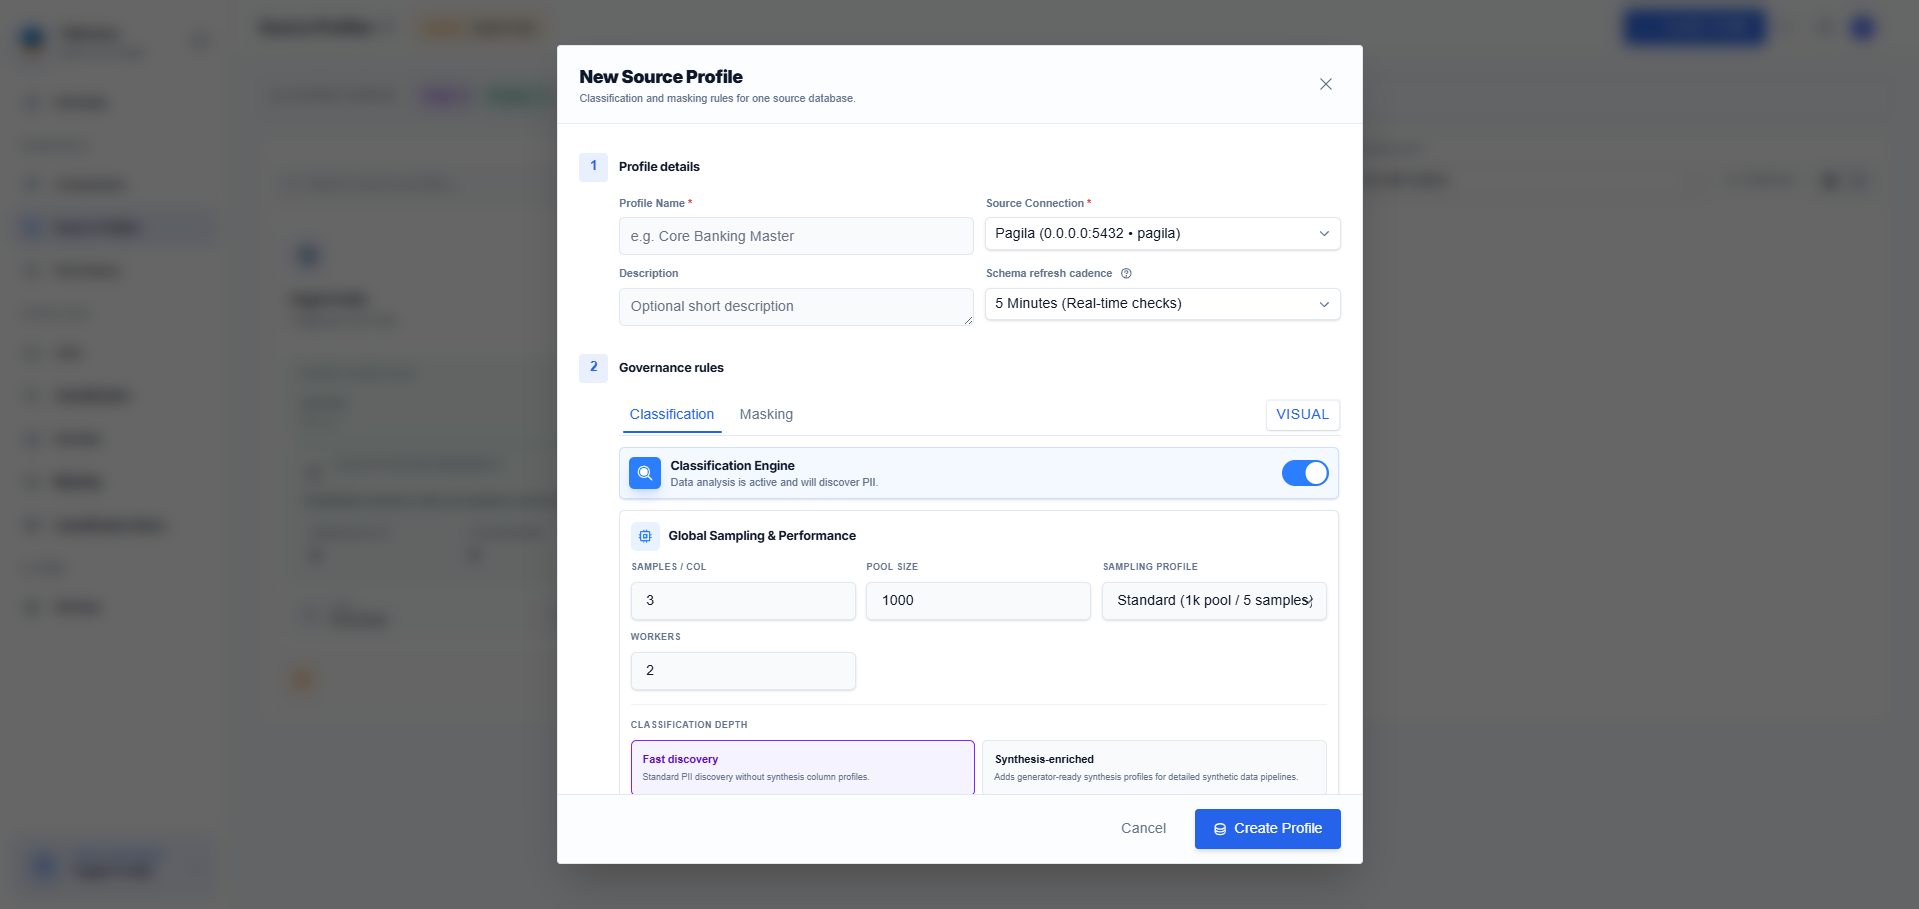Focus the Profile Name input field
This screenshot has width=1919, height=909.
click(796, 236)
